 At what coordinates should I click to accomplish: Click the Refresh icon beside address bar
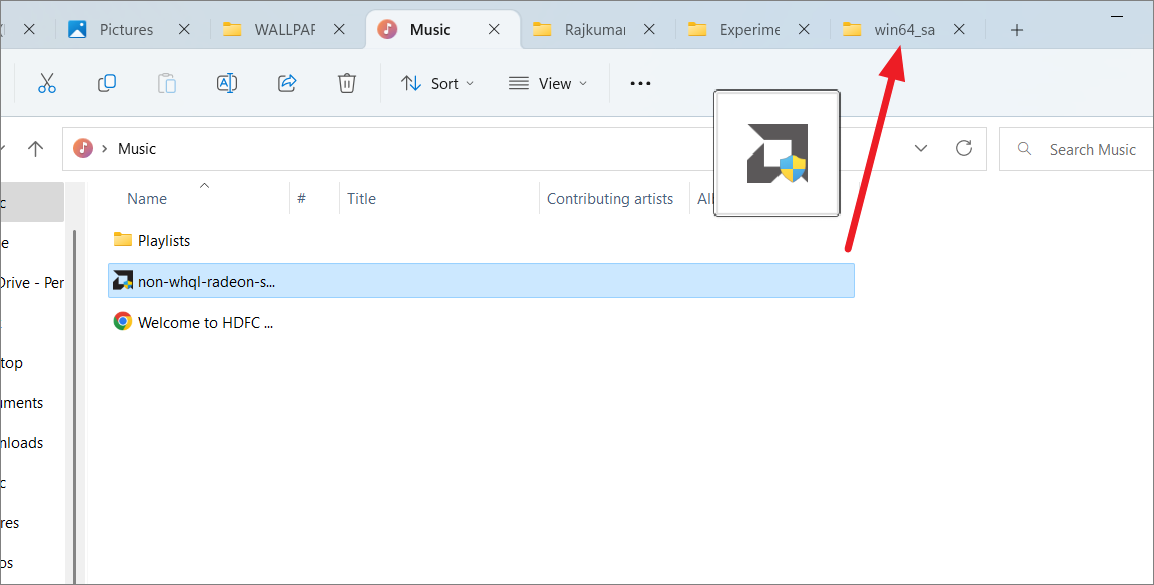963,148
